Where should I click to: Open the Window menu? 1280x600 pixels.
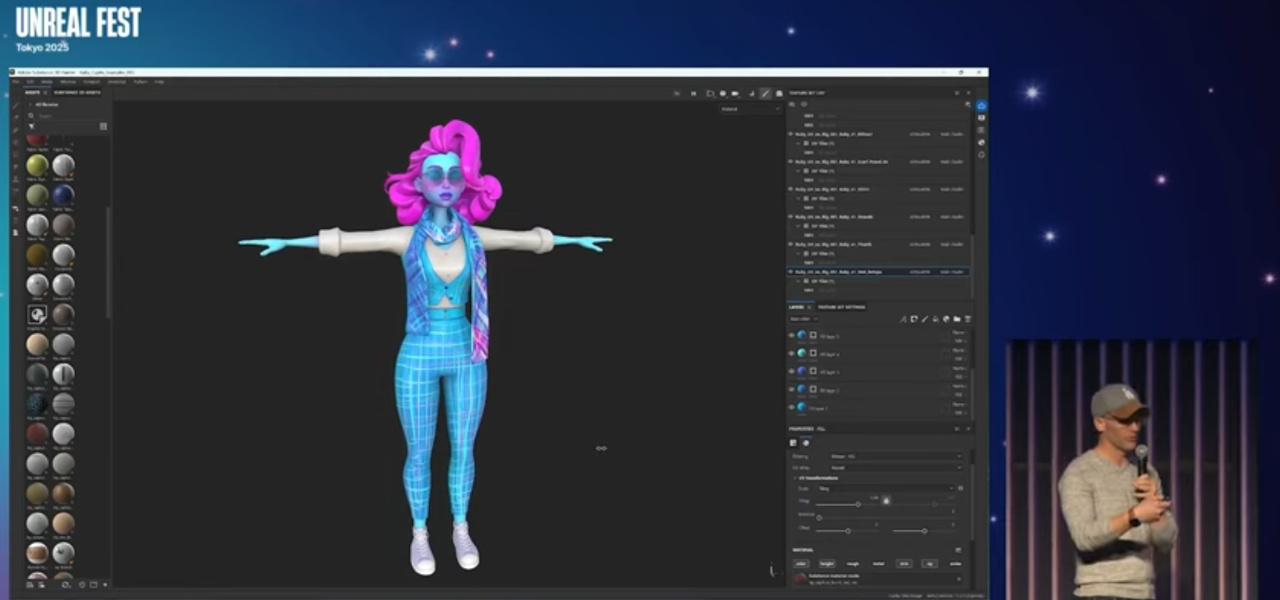68,82
